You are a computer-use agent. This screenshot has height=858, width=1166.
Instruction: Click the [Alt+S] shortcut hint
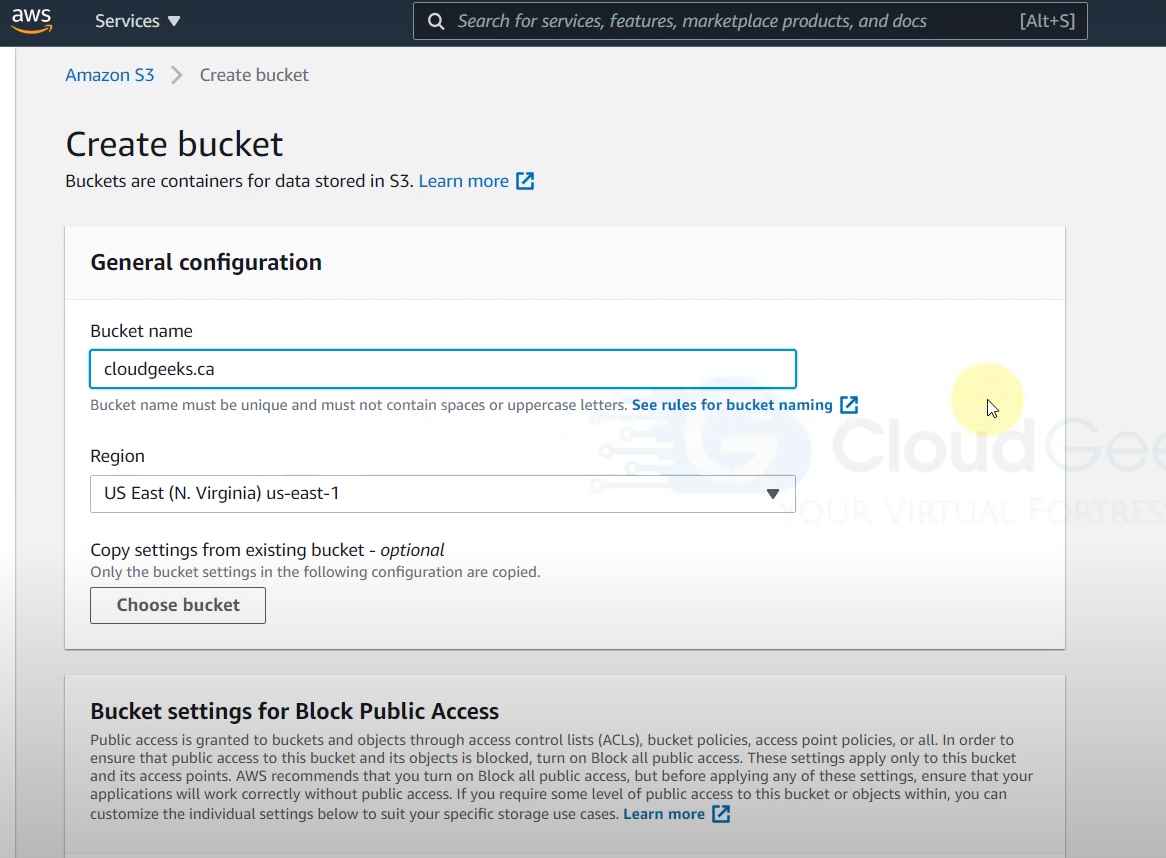(1047, 21)
